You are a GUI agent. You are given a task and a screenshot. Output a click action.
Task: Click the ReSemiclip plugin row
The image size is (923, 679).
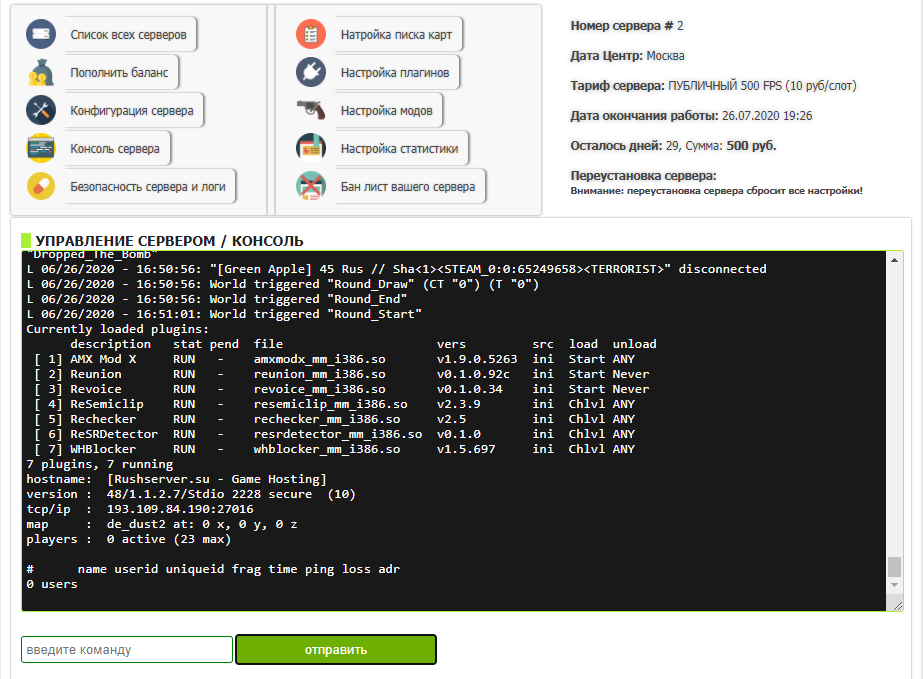[x=334, y=404]
